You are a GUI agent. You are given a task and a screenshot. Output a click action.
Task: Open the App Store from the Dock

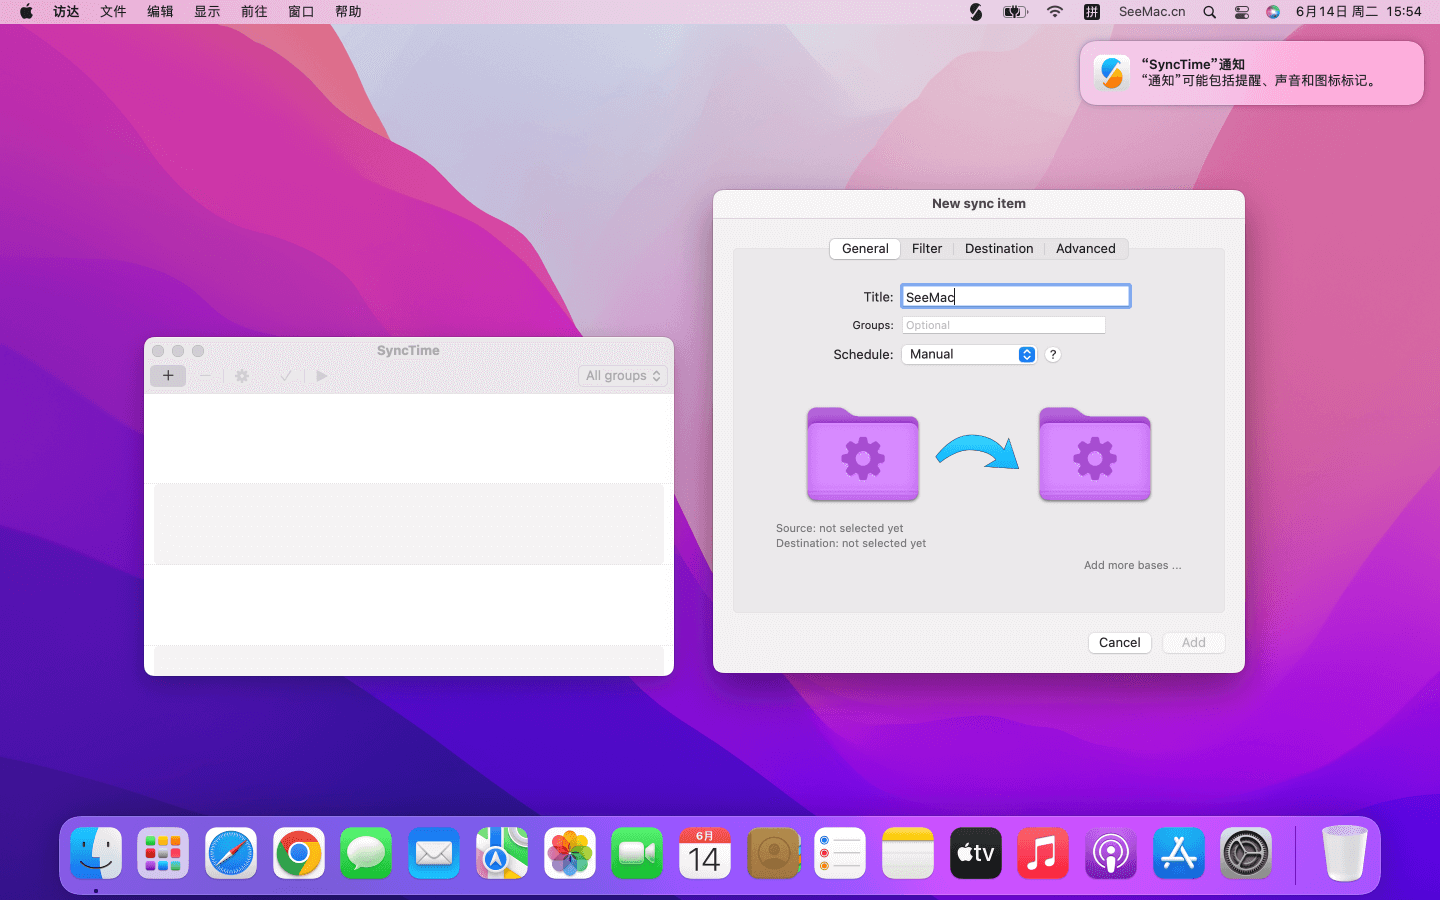1178,854
